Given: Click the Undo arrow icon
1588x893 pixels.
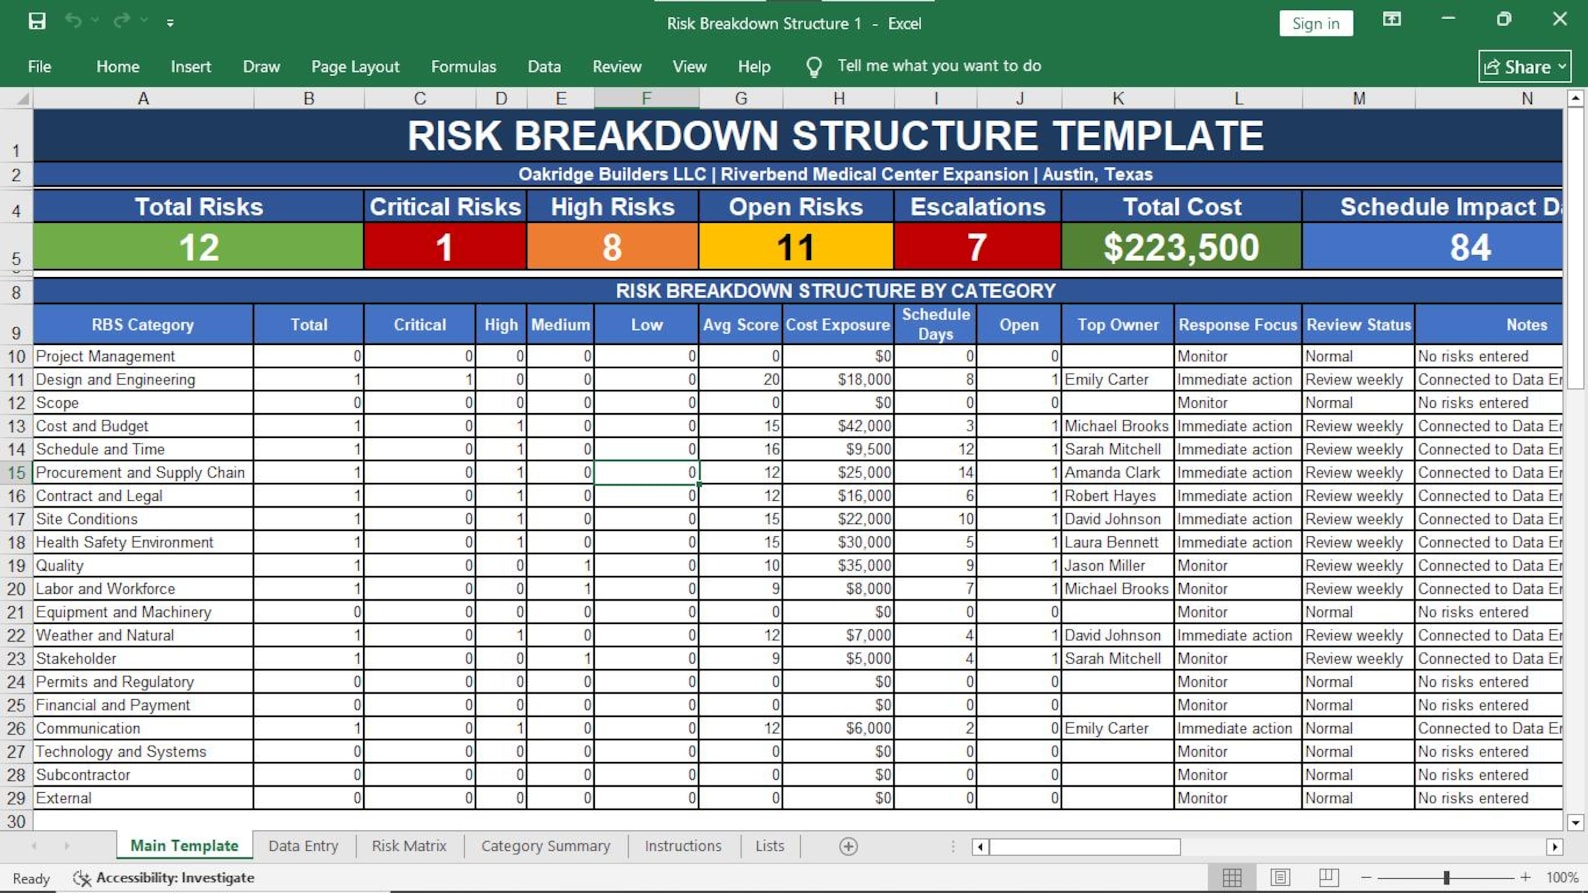Looking at the screenshot, I should pyautogui.click(x=73, y=21).
